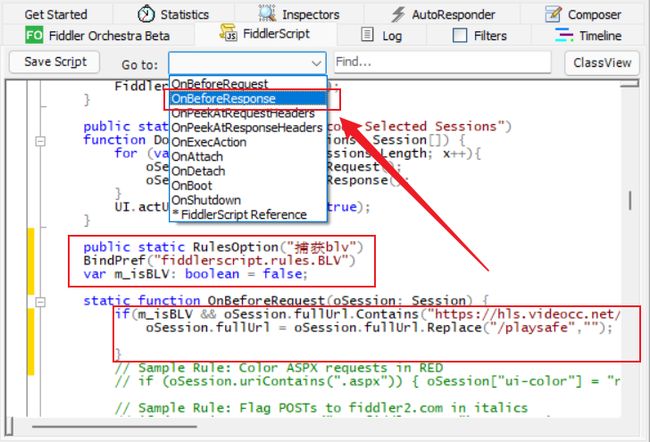This screenshot has width=650, height=442.
Task: Open the Timeline tab
Action: 588,35
